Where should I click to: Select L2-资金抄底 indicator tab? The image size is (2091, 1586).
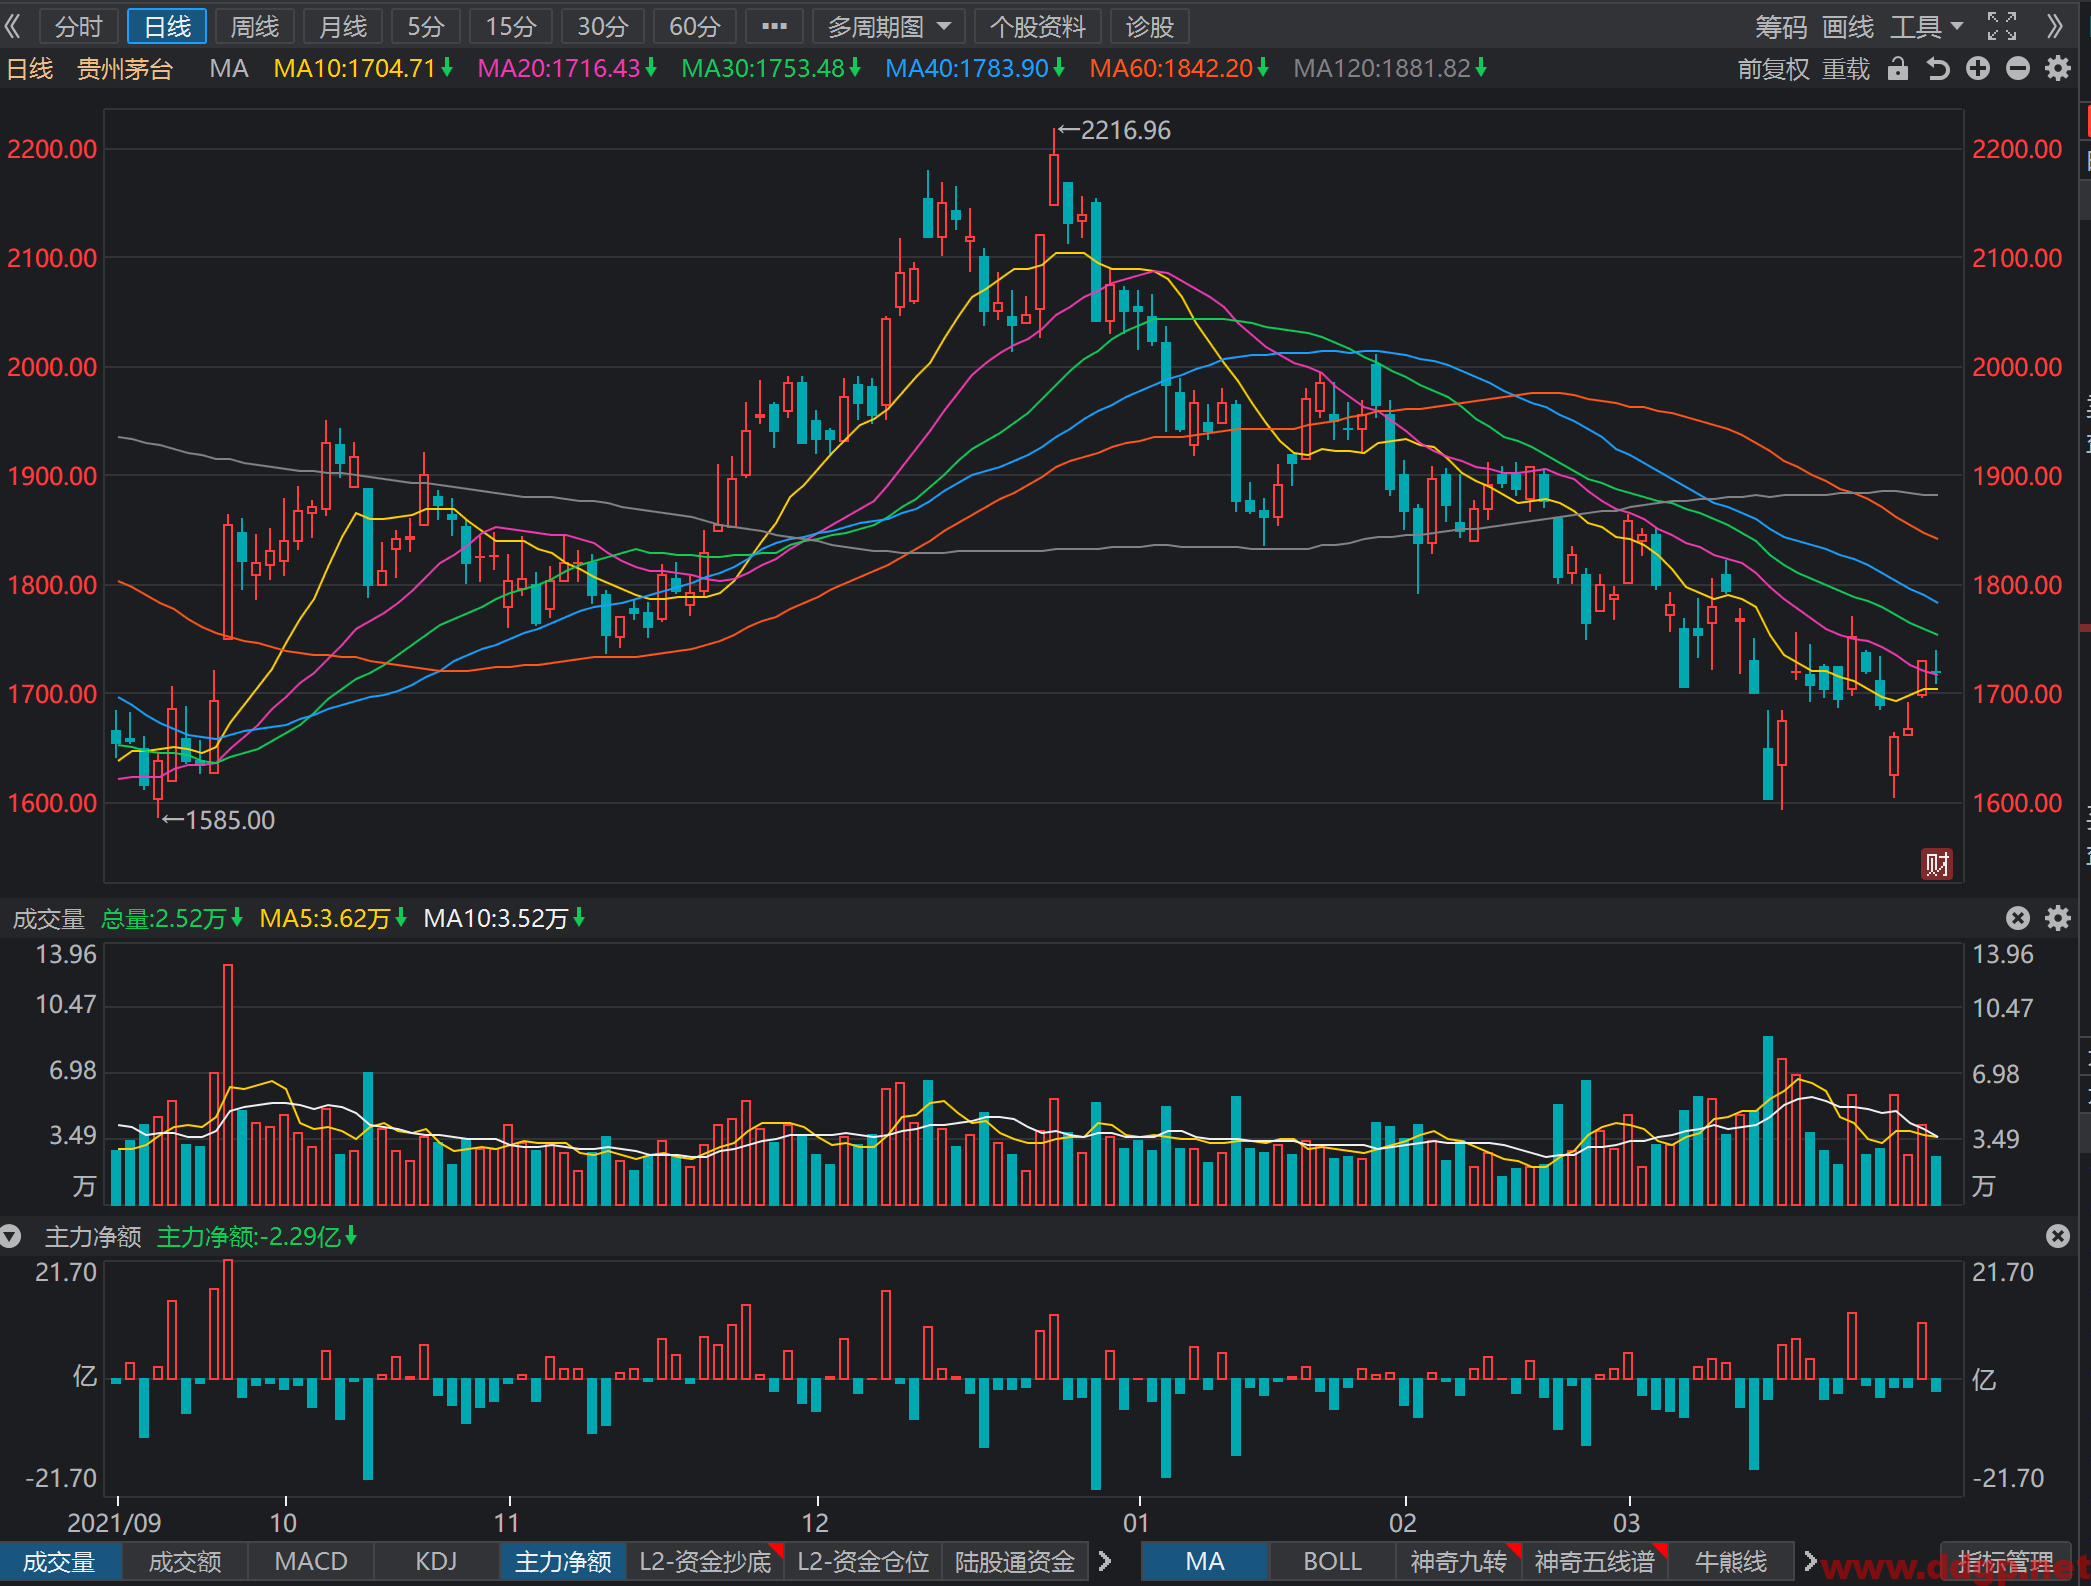(706, 1562)
